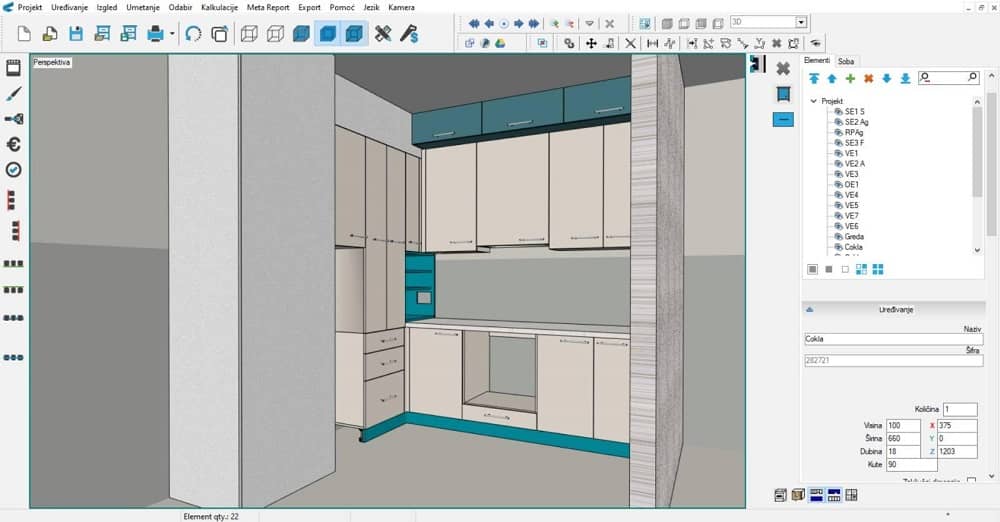The image size is (1000, 522).
Task: Open the 3D view dropdown
Action: [801, 22]
